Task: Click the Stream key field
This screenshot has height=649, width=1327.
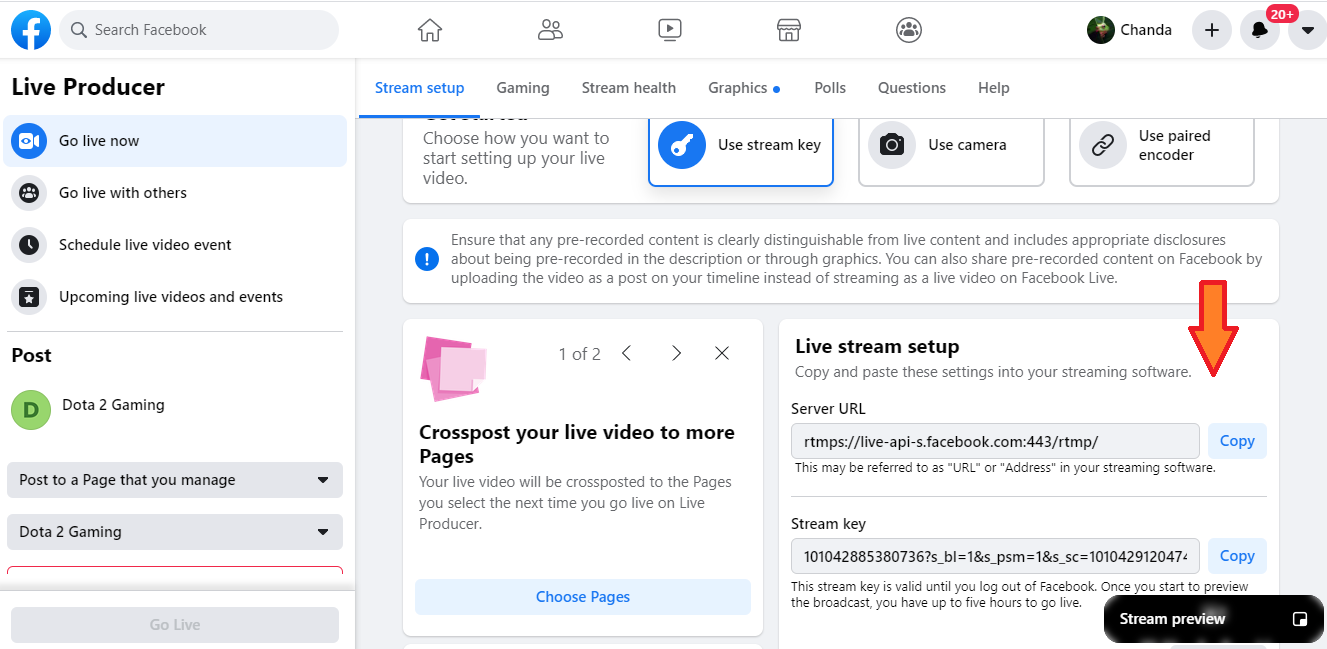Action: tap(995, 556)
